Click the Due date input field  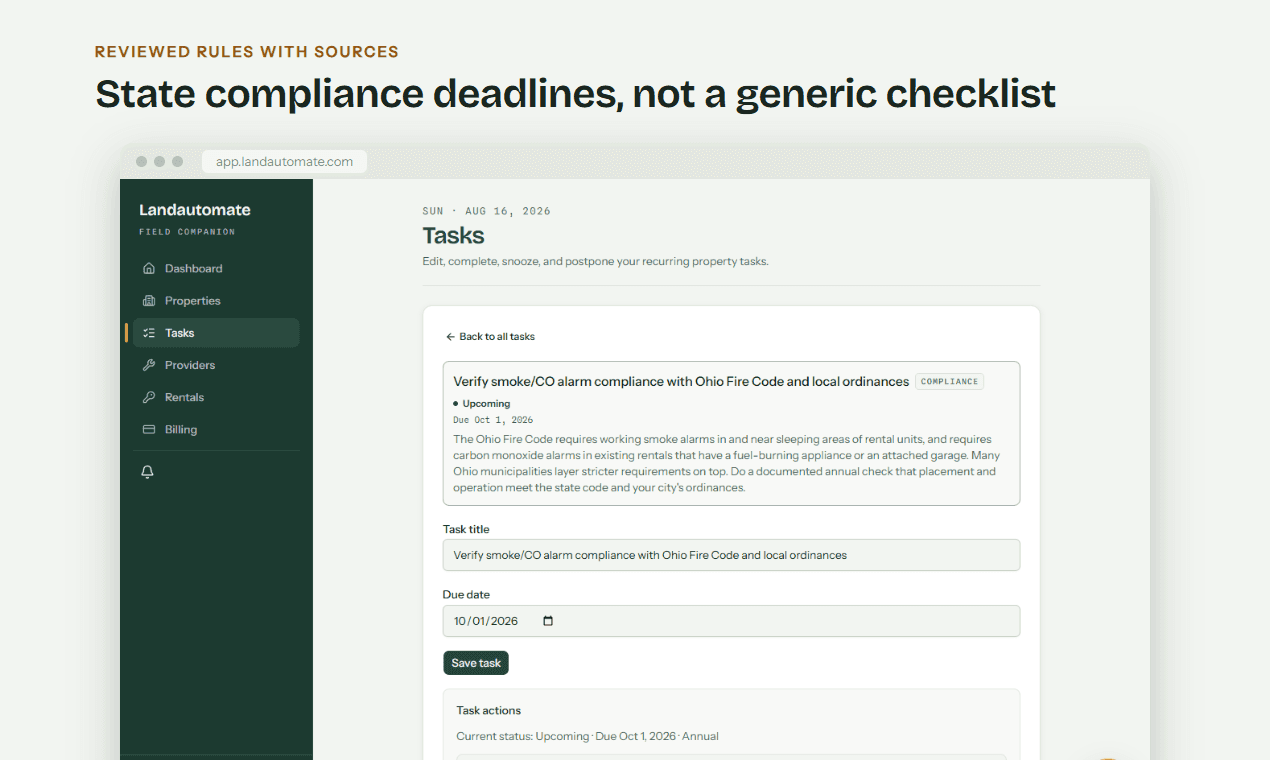click(x=731, y=621)
